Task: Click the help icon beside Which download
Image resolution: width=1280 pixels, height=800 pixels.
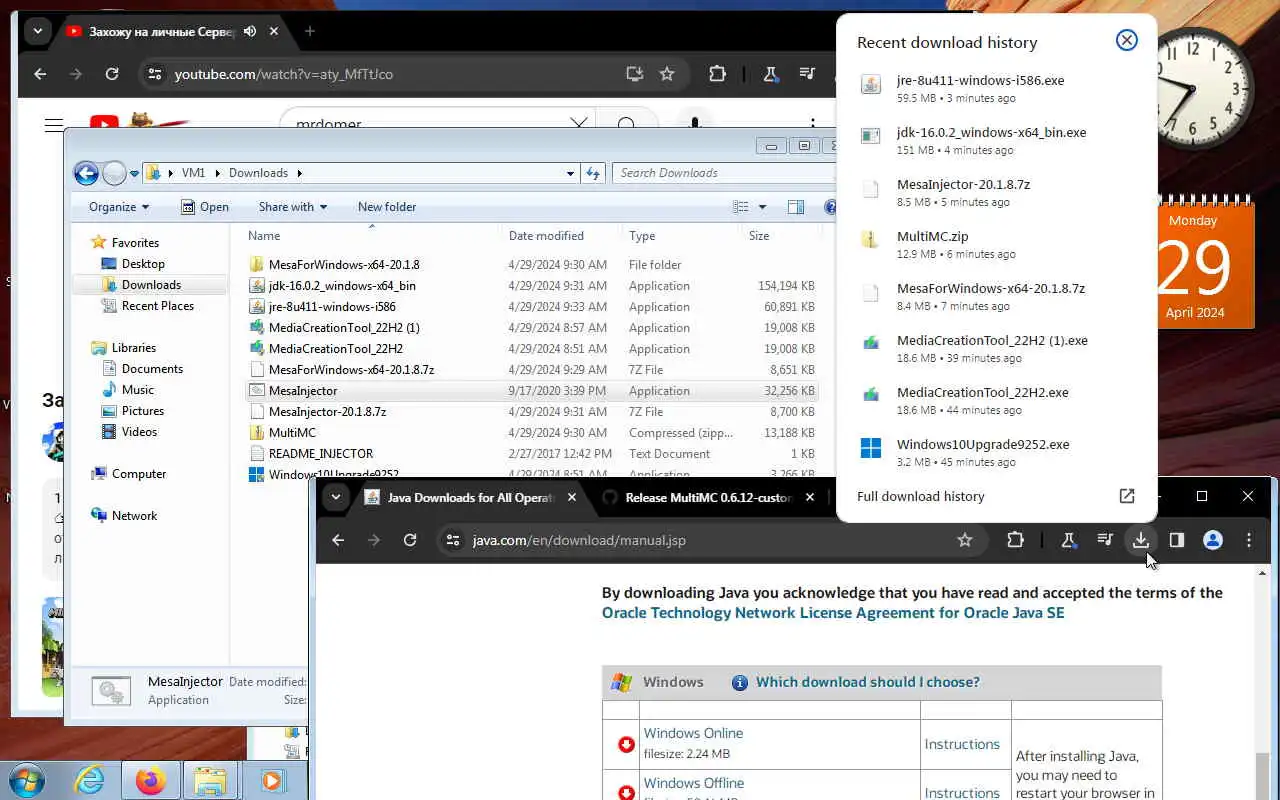Action: [740, 682]
